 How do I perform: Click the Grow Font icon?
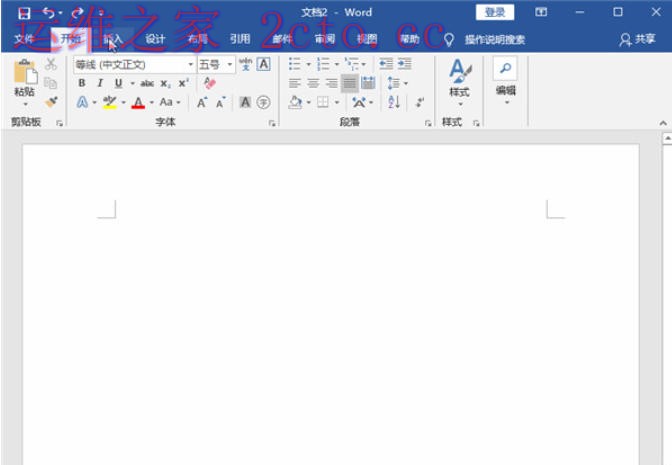coord(202,102)
